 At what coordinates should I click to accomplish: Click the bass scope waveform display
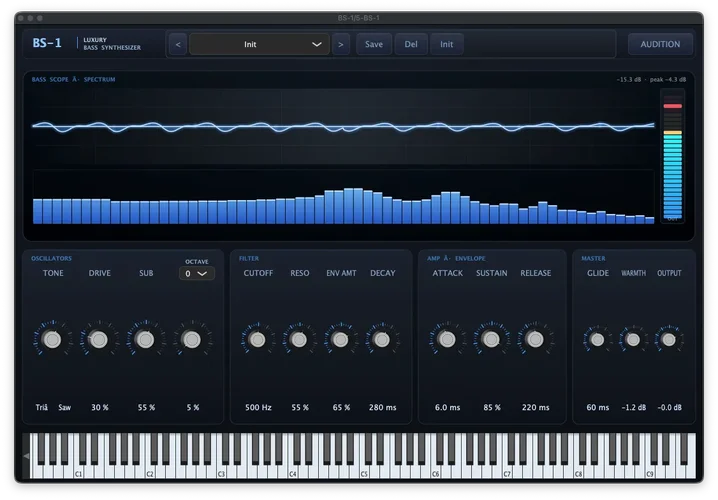tap(343, 126)
